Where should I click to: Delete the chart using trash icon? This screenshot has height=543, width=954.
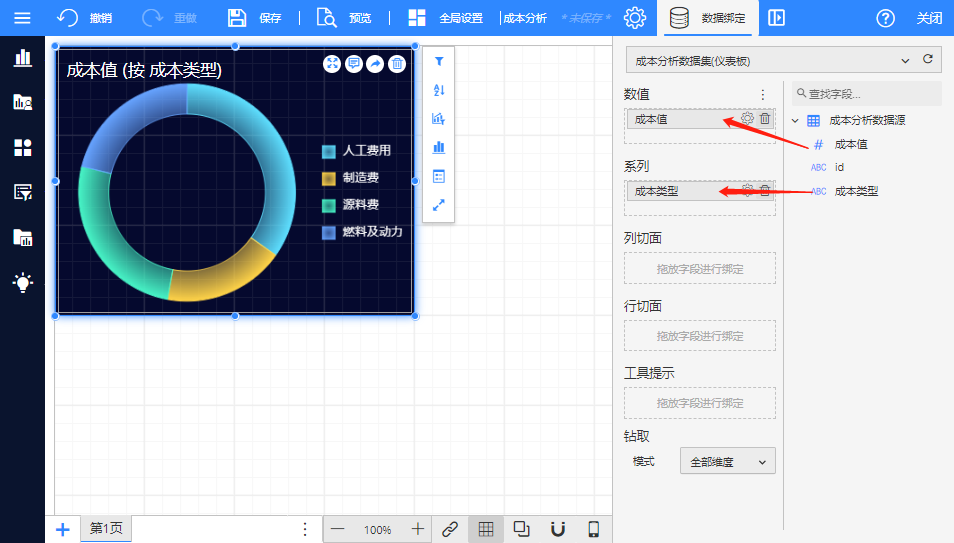coord(397,64)
